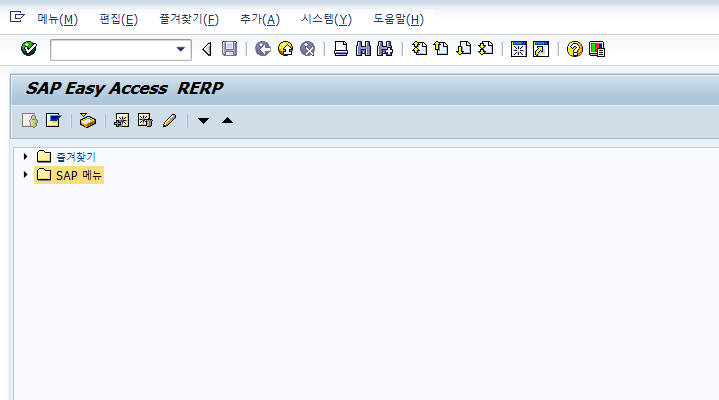Go to Last Page icon

point(486,48)
